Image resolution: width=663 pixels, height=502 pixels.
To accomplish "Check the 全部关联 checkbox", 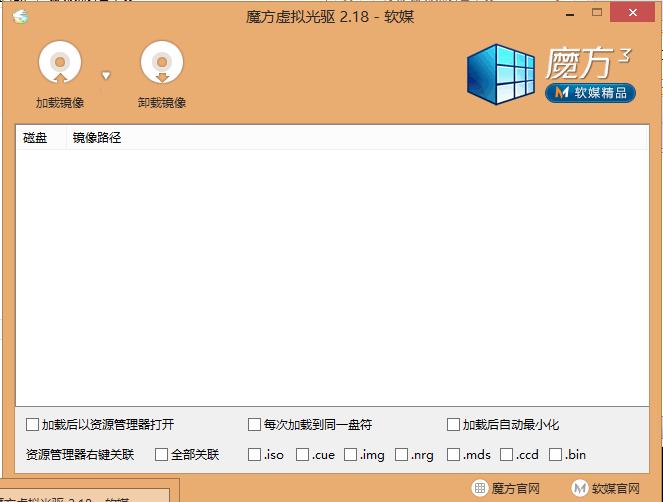I will pyautogui.click(x=161, y=455).
